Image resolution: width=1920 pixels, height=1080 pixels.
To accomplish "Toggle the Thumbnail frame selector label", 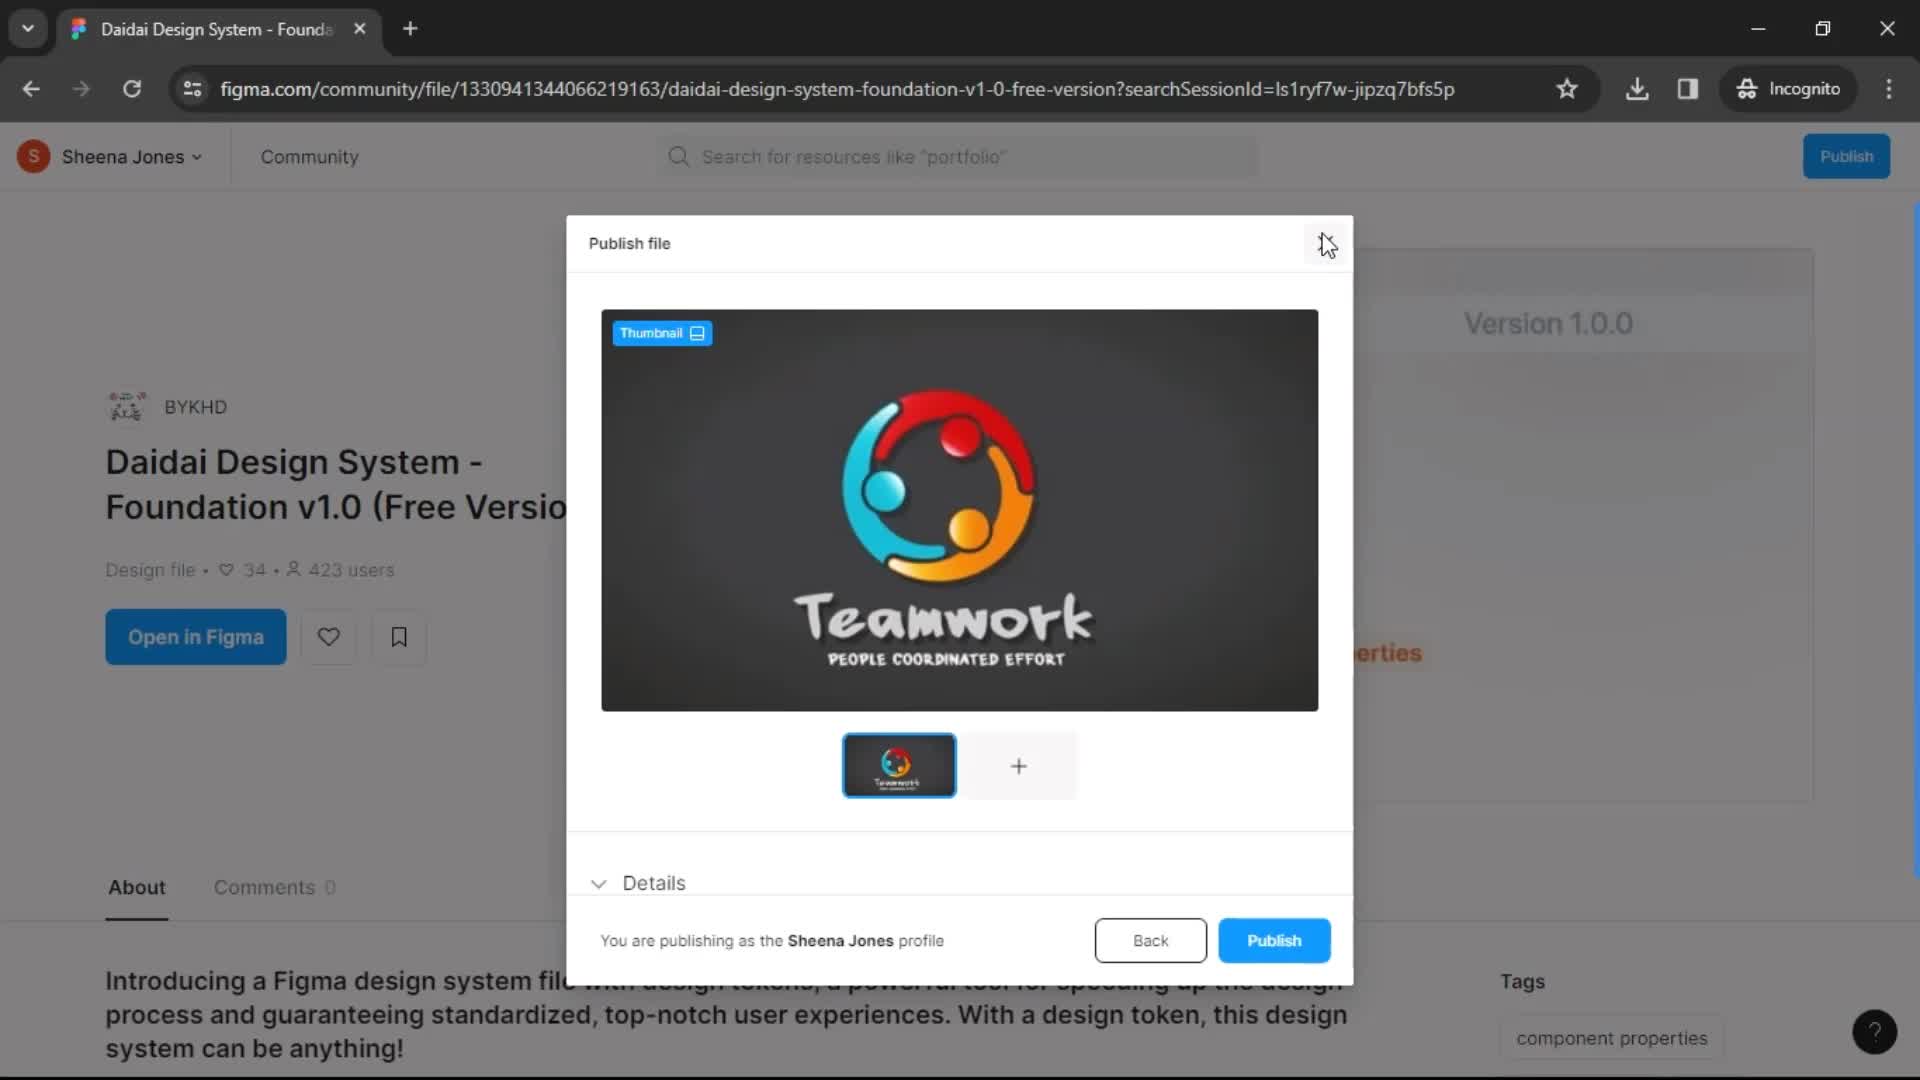I will [662, 332].
